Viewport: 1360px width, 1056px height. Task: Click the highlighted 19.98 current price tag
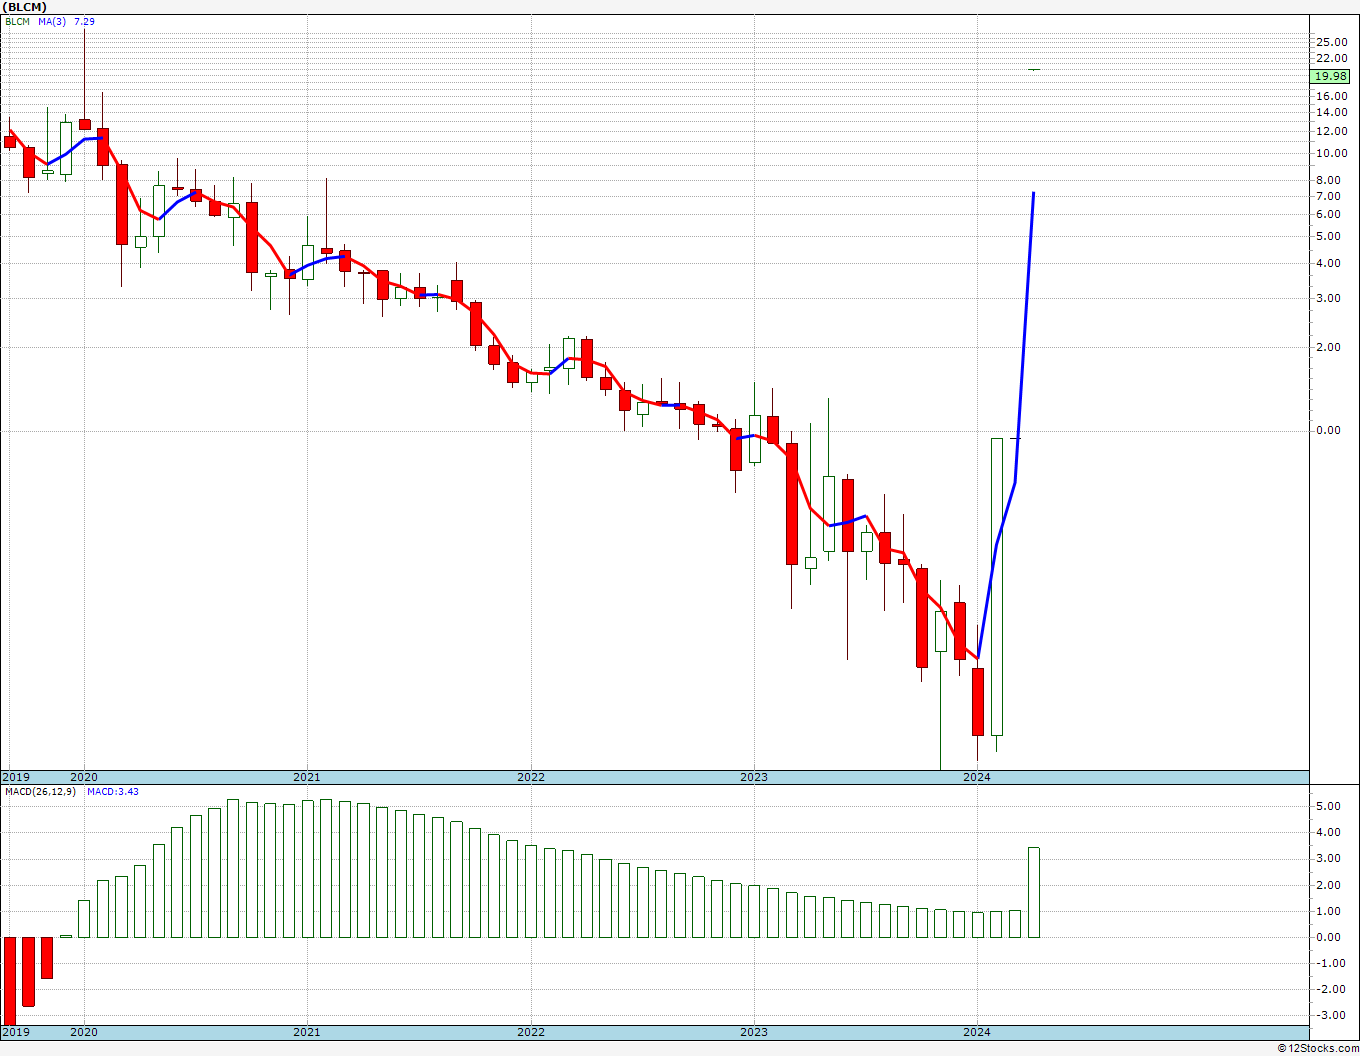tap(1331, 76)
